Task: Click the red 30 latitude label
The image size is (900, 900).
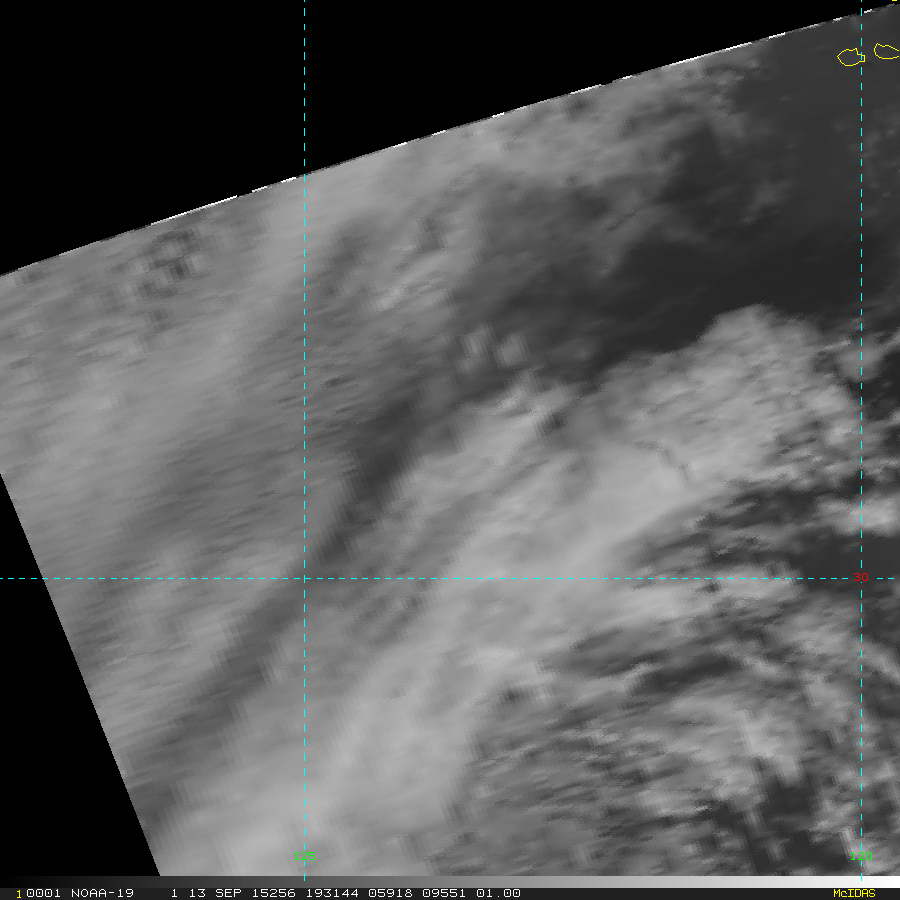Action: [860, 578]
